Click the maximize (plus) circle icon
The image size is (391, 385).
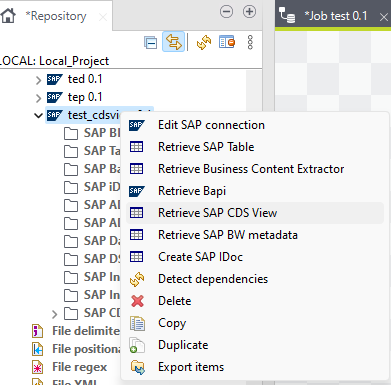pos(249,12)
